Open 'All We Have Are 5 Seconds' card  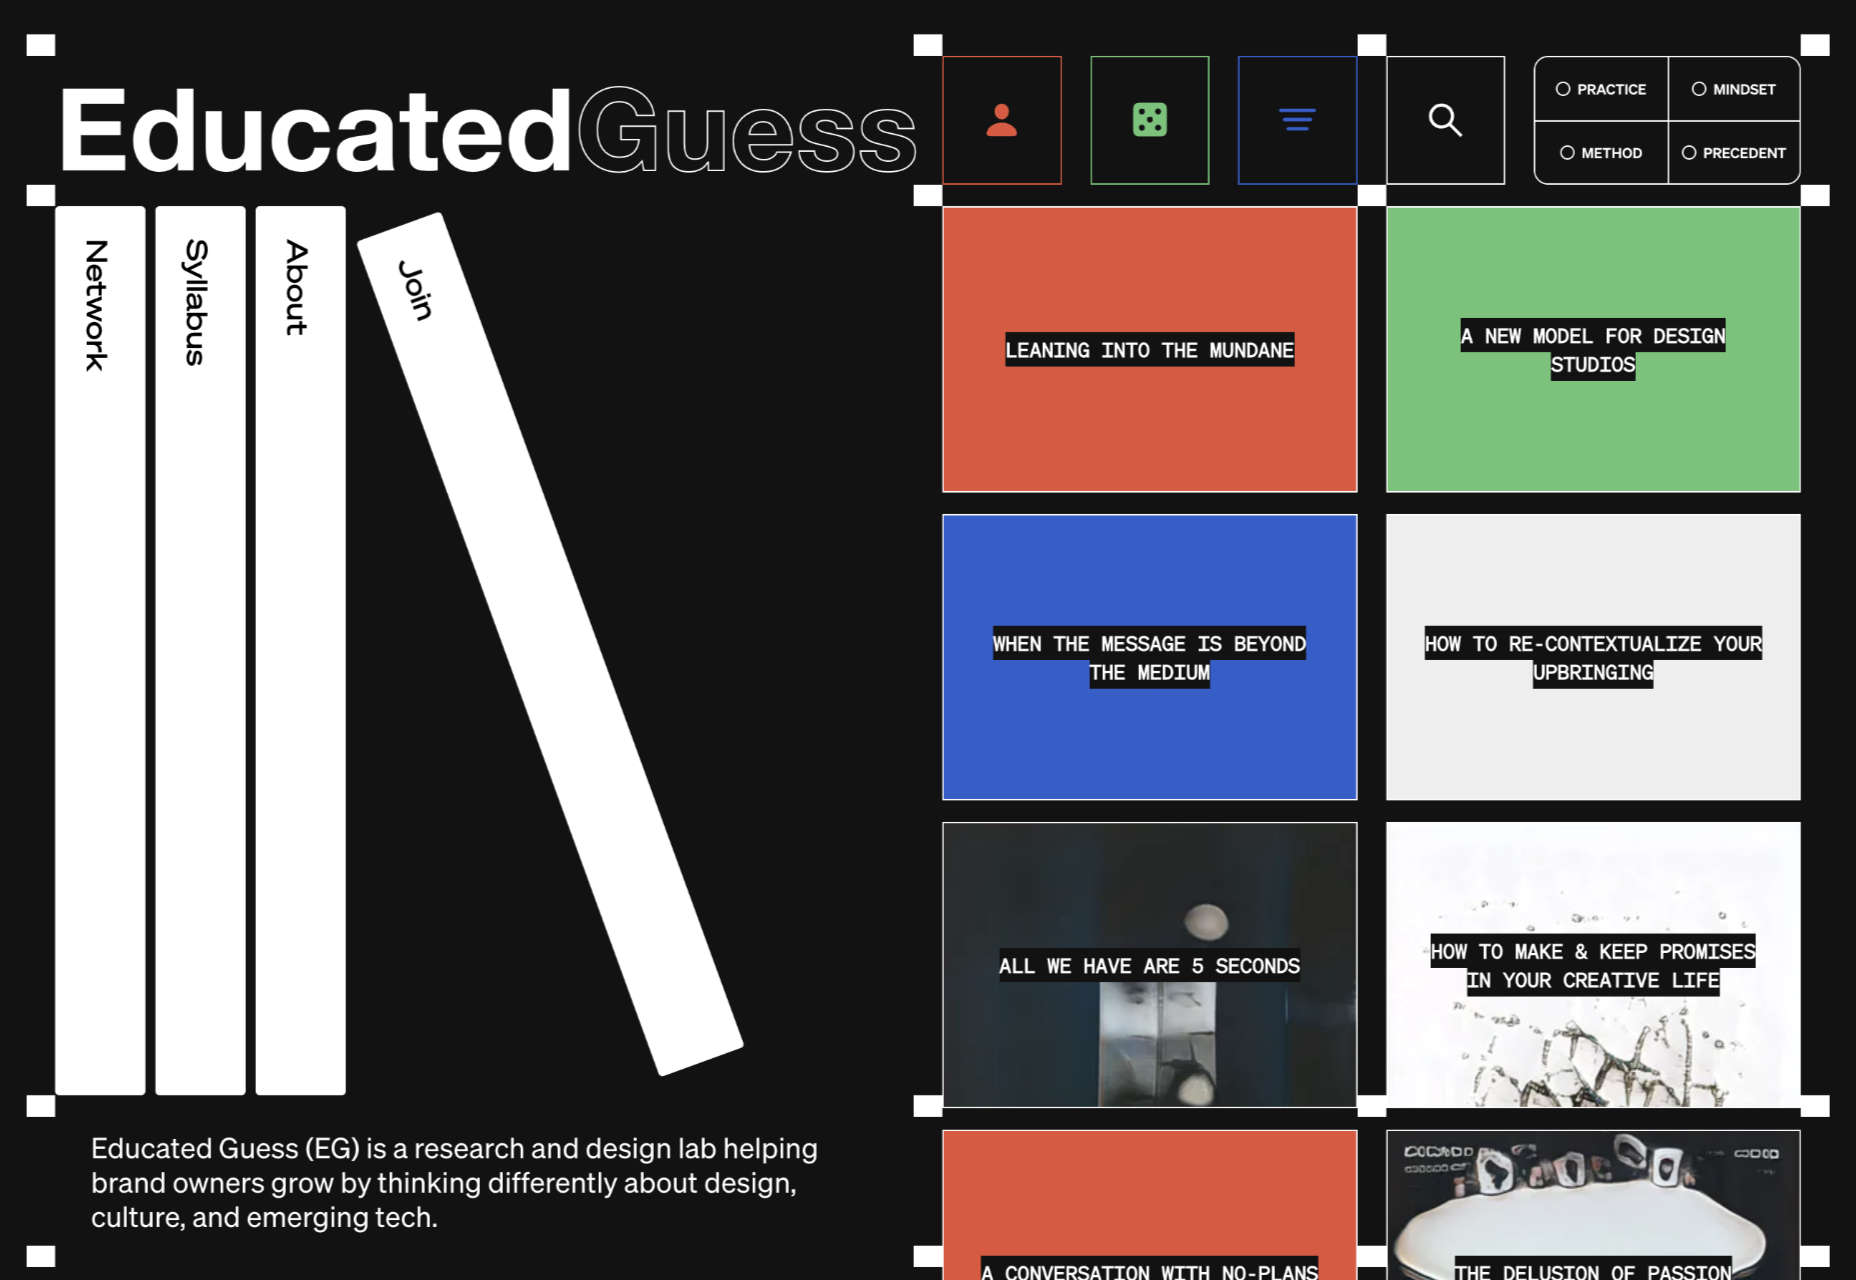[x=1150, y=965]
